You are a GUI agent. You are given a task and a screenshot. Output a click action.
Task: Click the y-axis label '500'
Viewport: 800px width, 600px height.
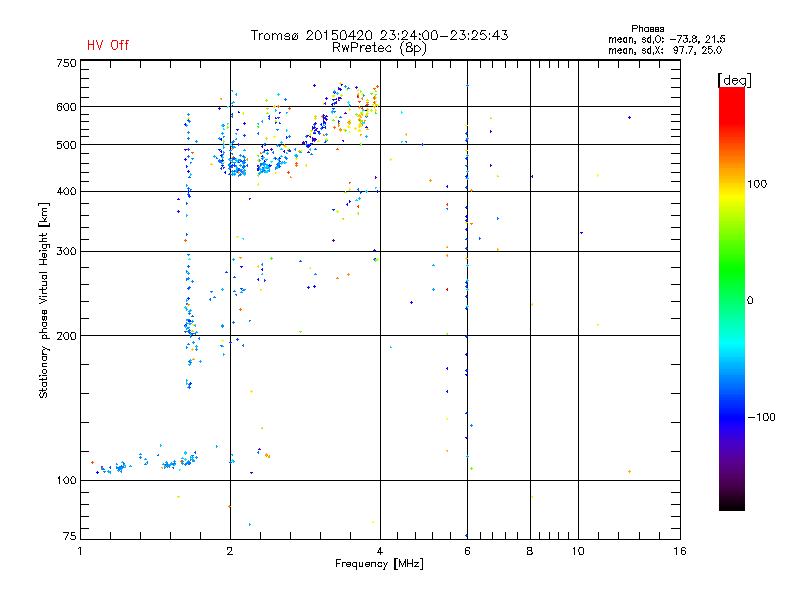click(66, 145)
